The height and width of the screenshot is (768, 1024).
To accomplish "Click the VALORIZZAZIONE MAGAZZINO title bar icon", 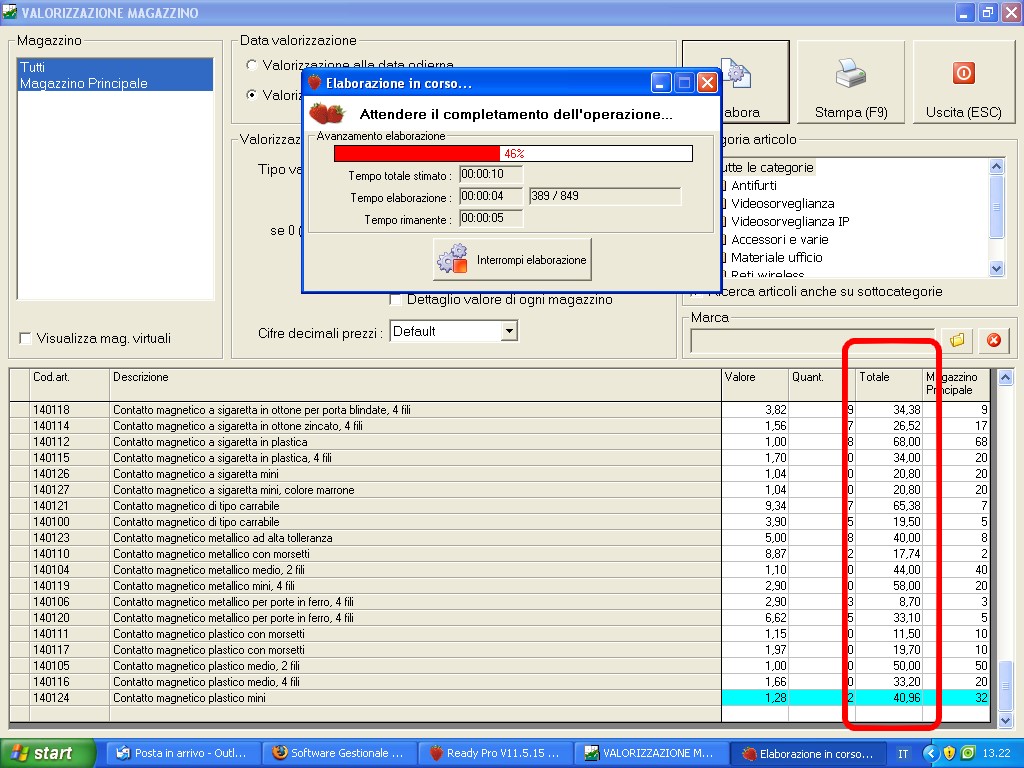I will tap(10, 12).
